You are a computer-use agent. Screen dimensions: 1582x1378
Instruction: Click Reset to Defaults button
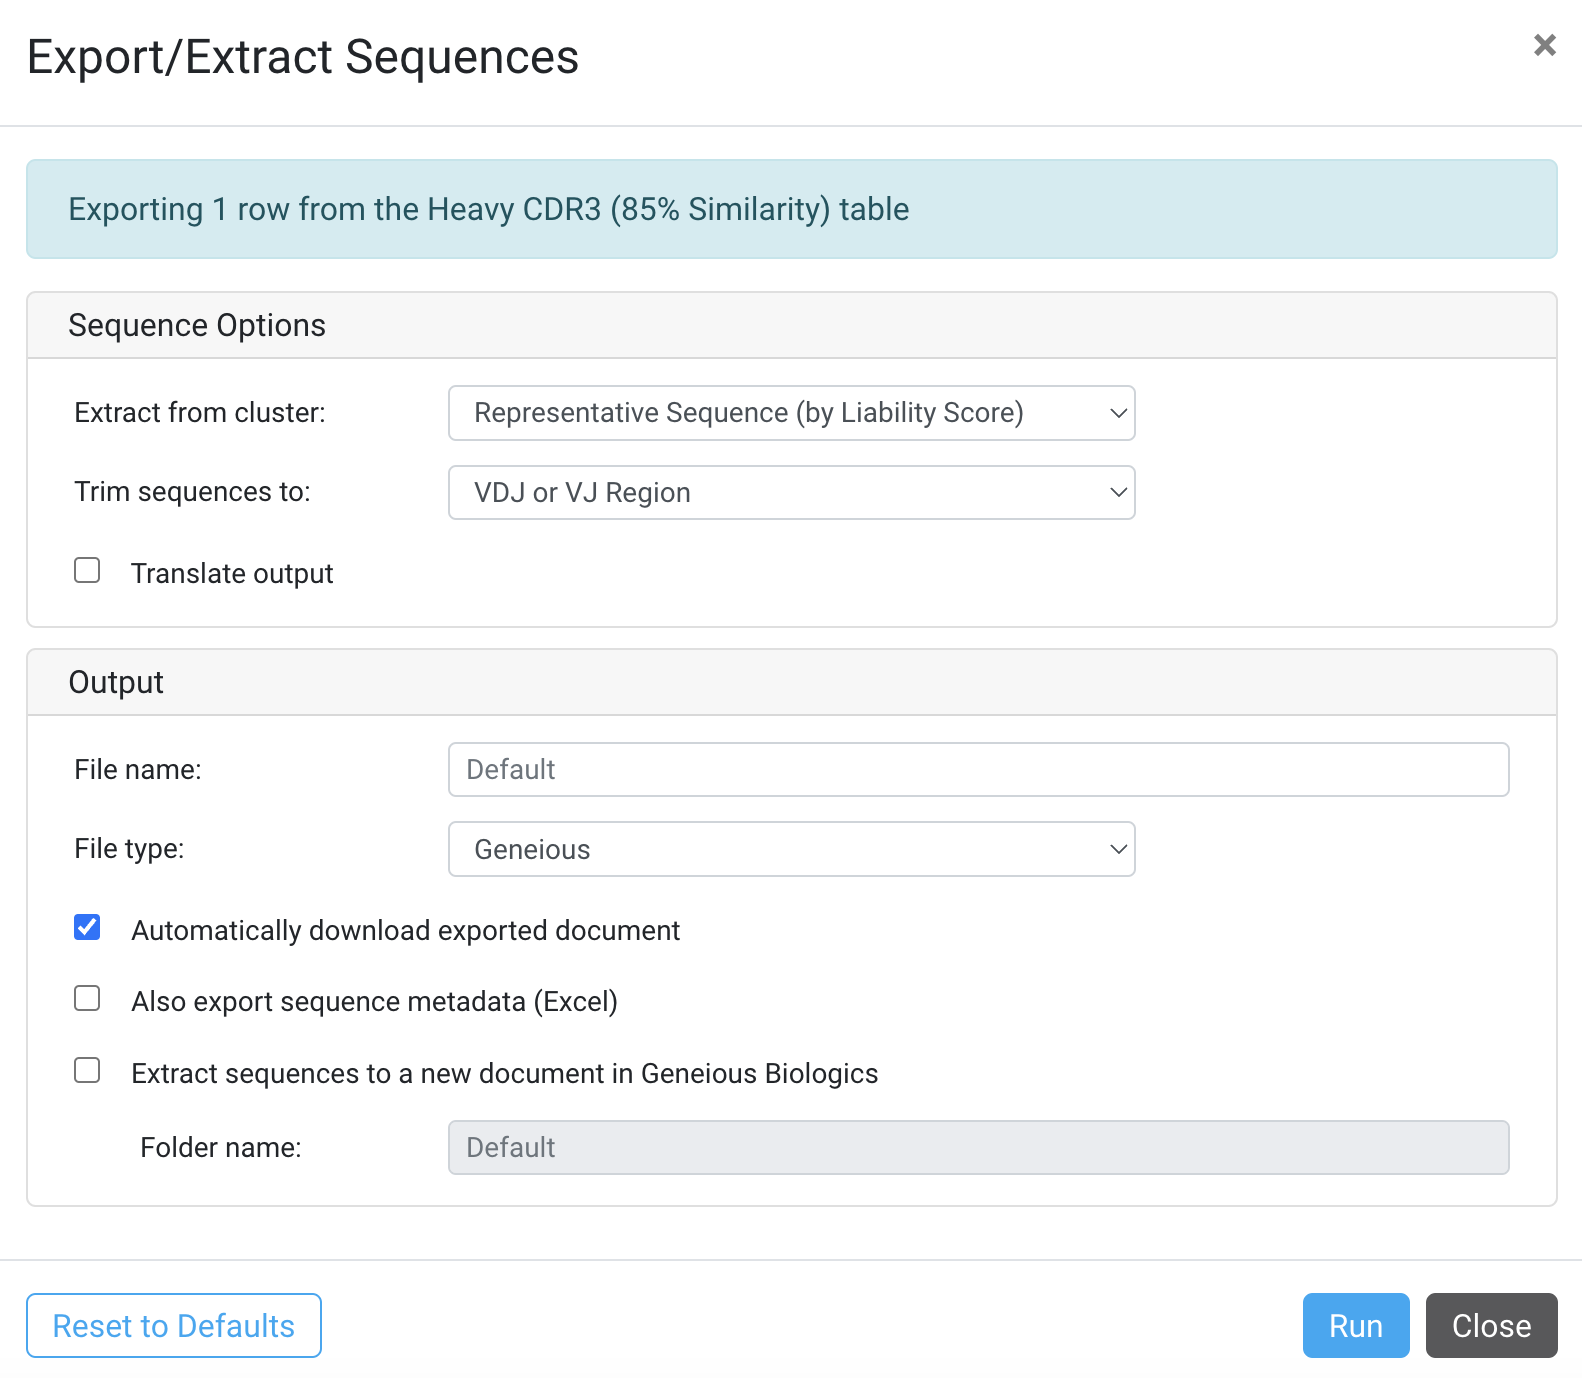click(174, 1325)
